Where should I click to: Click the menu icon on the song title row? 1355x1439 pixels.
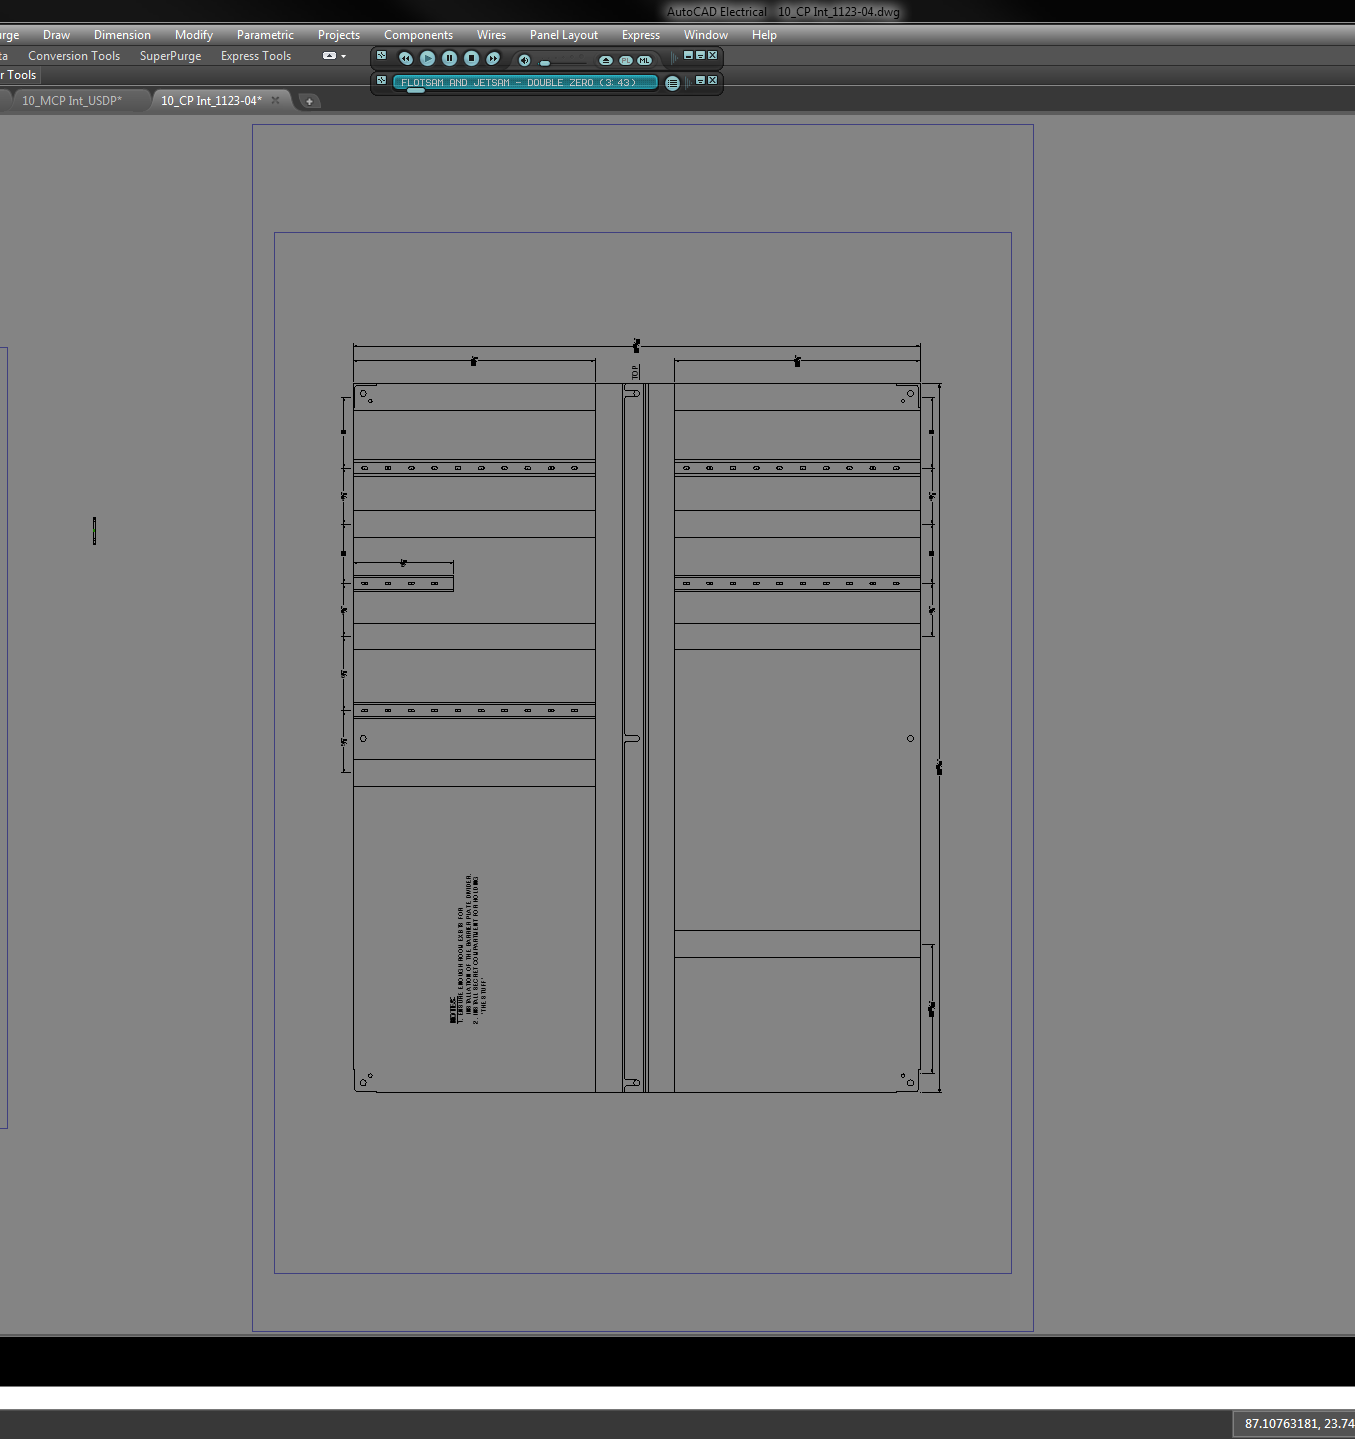point(381,80)
